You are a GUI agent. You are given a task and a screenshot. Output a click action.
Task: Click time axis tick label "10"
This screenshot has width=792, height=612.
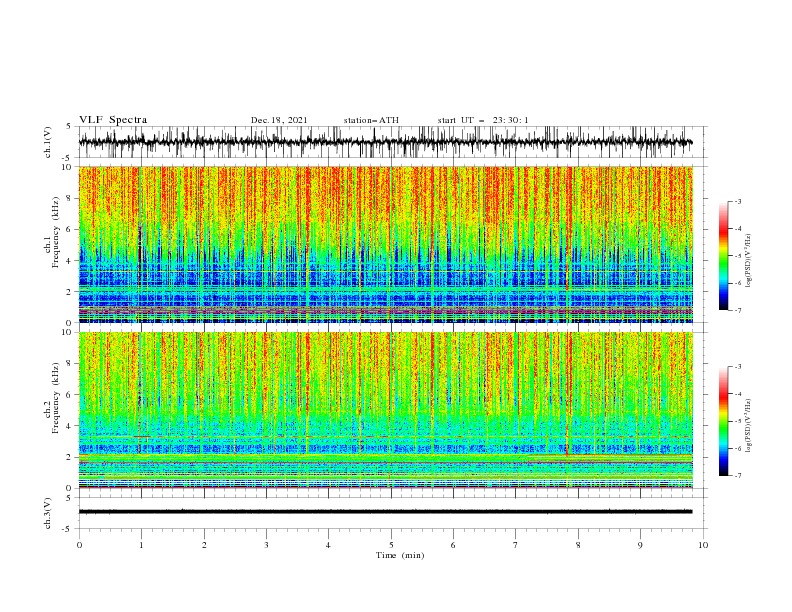[703, 545]
